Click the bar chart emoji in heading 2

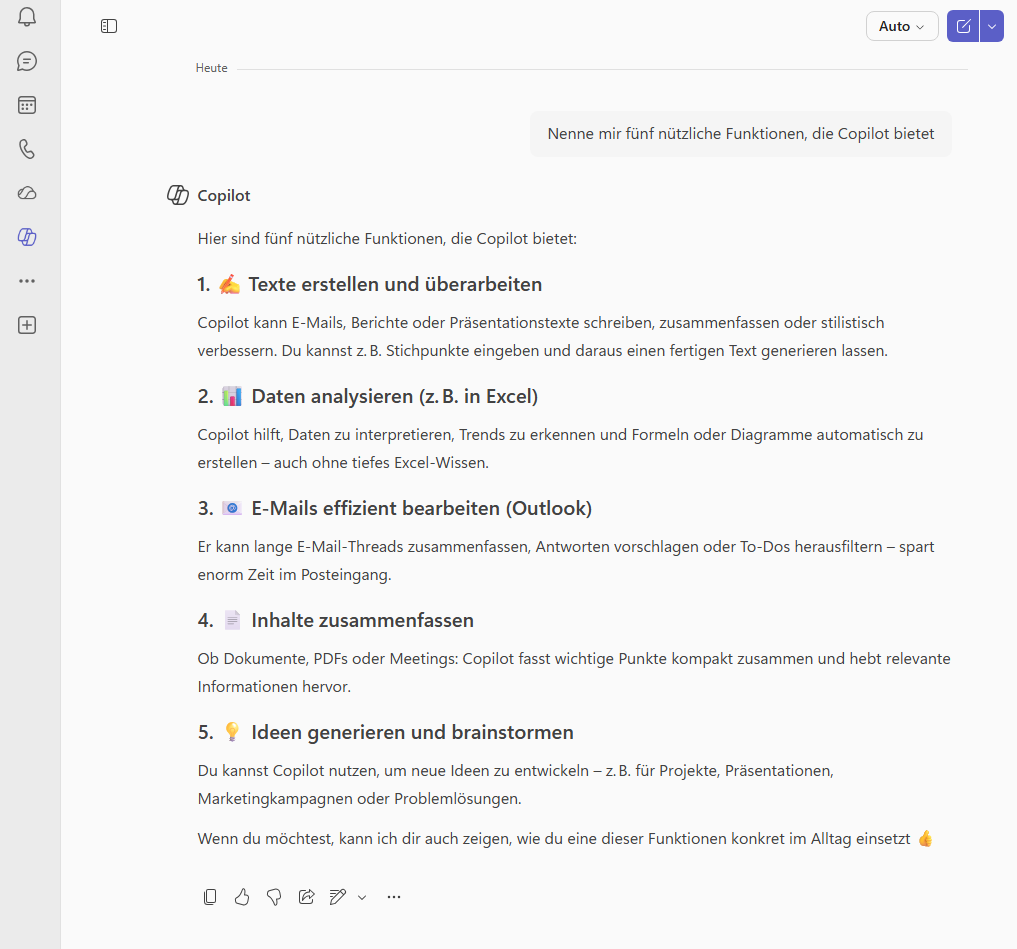click(x=232, y=396)
